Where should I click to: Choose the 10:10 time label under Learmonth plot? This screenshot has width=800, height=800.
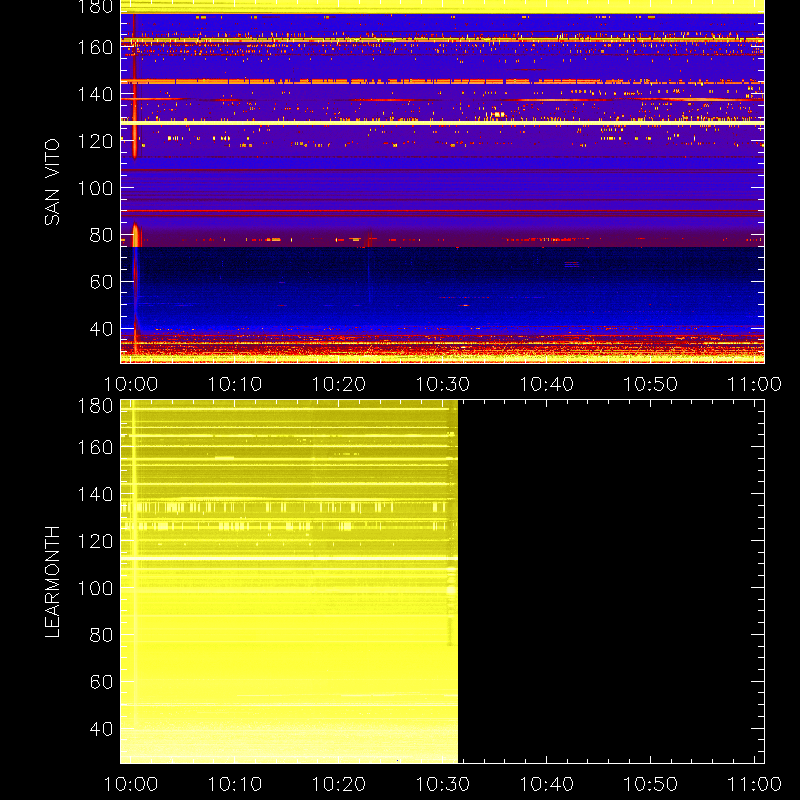[235, 784]
